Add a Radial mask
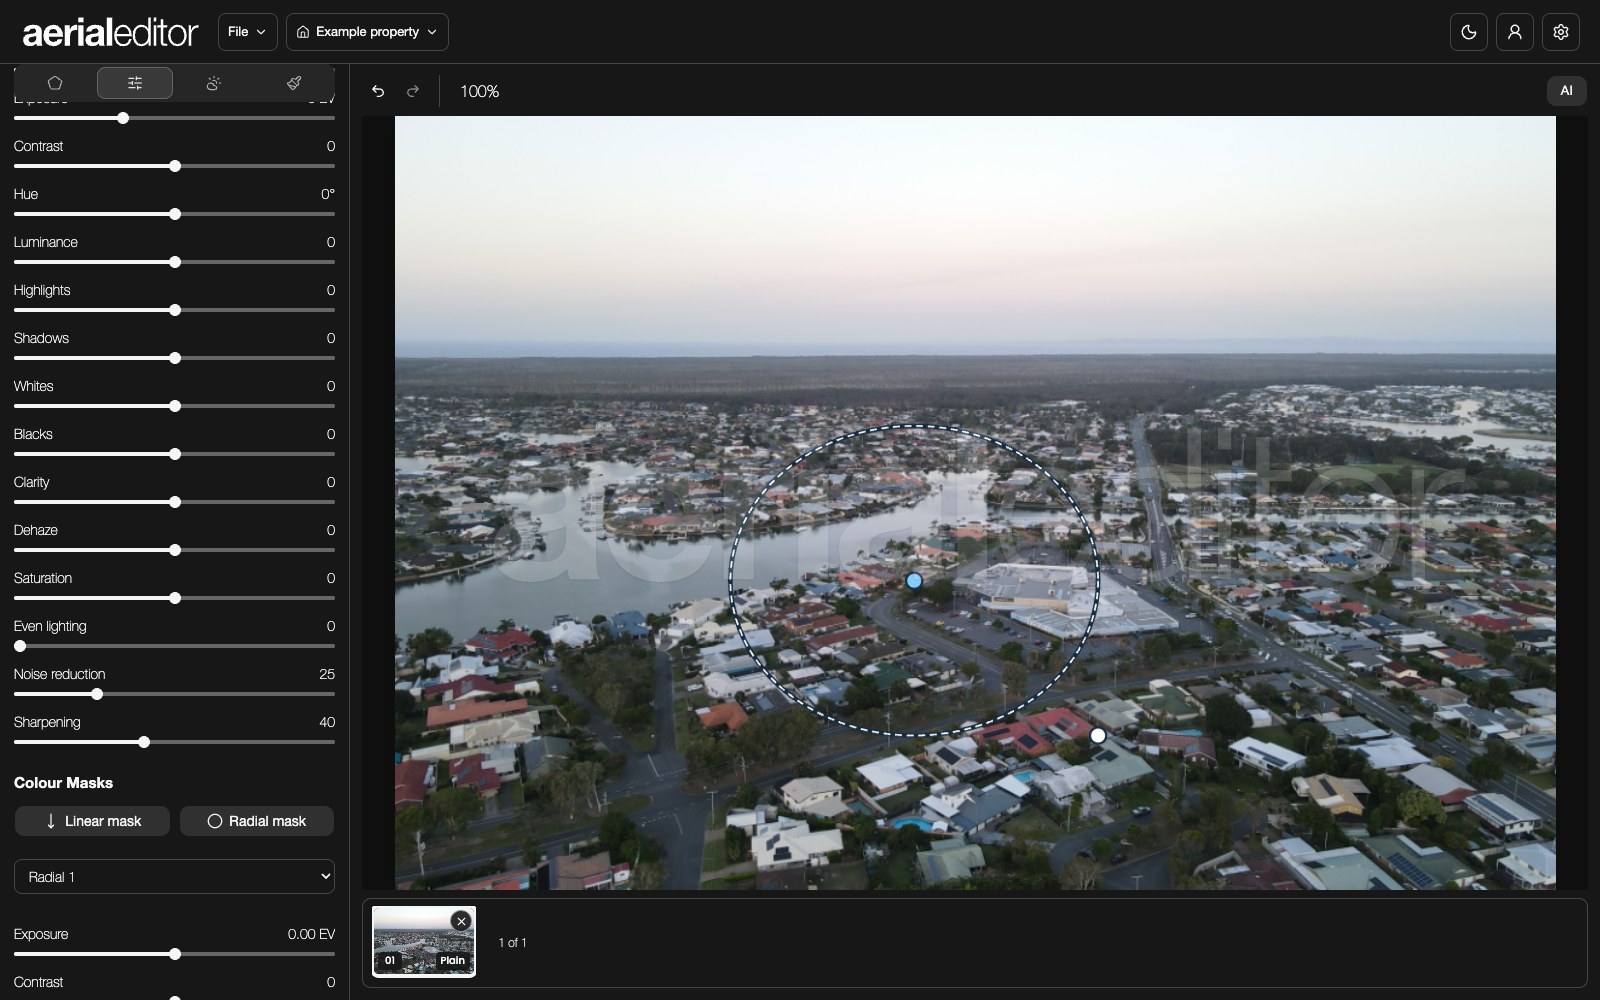The image size is (1600, 1000). pyautogui.click(x=257, y=821)
